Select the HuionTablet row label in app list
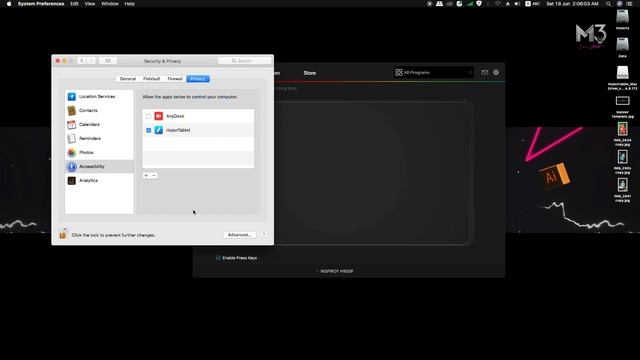 178,130
